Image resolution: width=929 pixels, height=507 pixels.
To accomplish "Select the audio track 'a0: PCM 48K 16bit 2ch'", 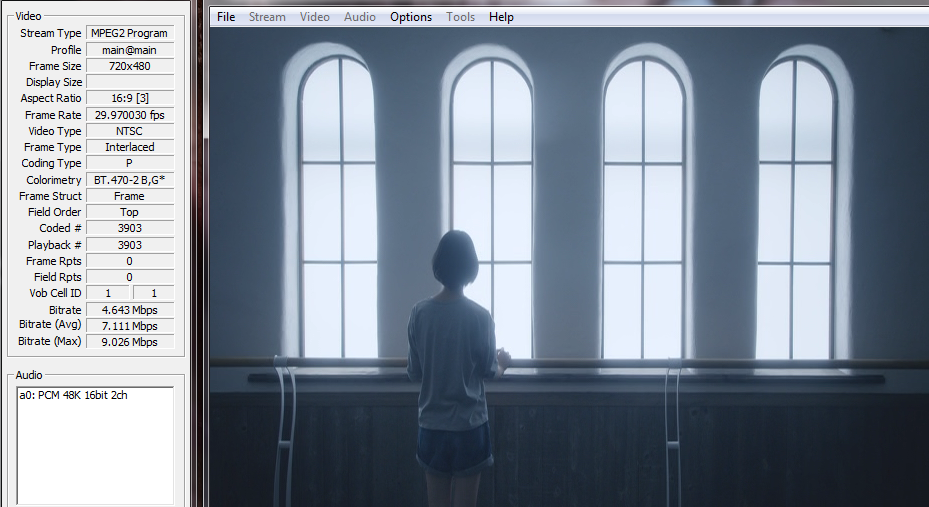I will coord(73,395).
